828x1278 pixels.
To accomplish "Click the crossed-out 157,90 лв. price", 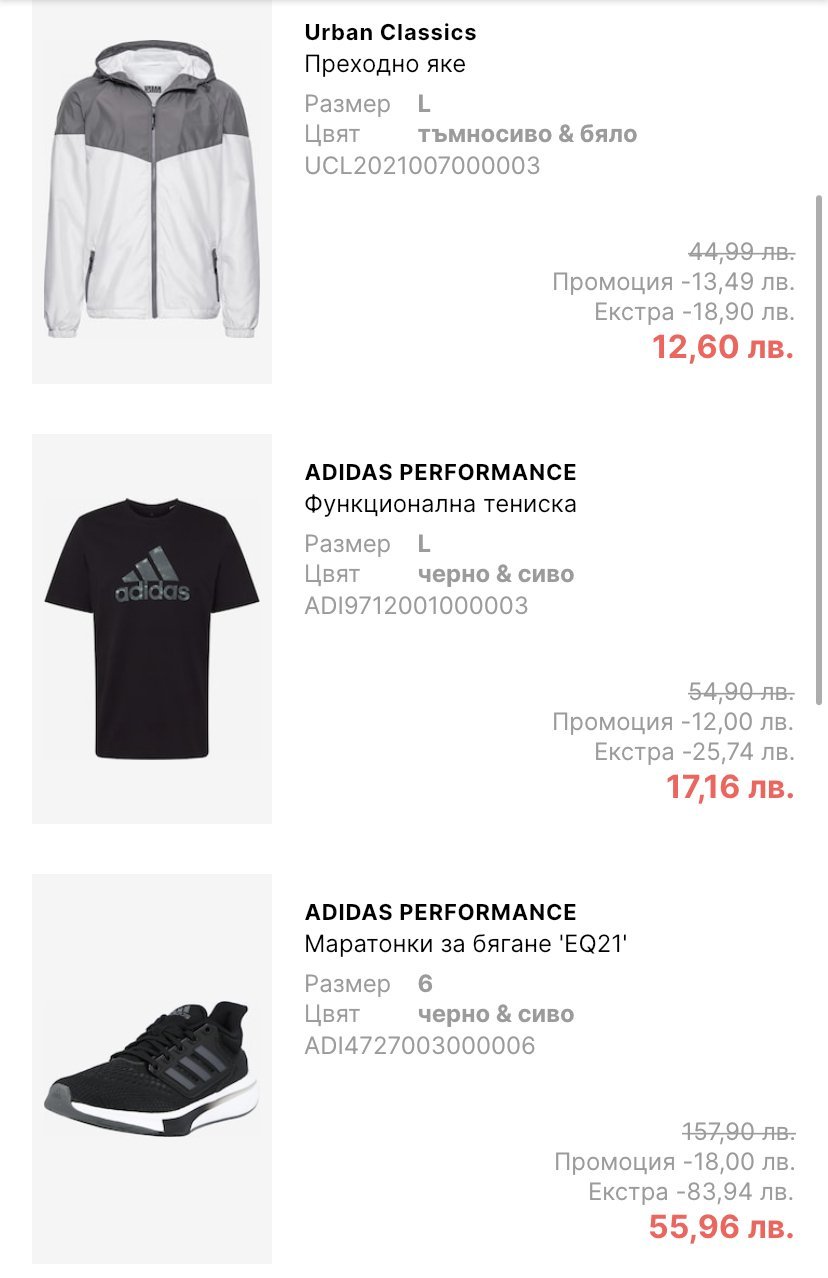I will tap(739, 1132).
